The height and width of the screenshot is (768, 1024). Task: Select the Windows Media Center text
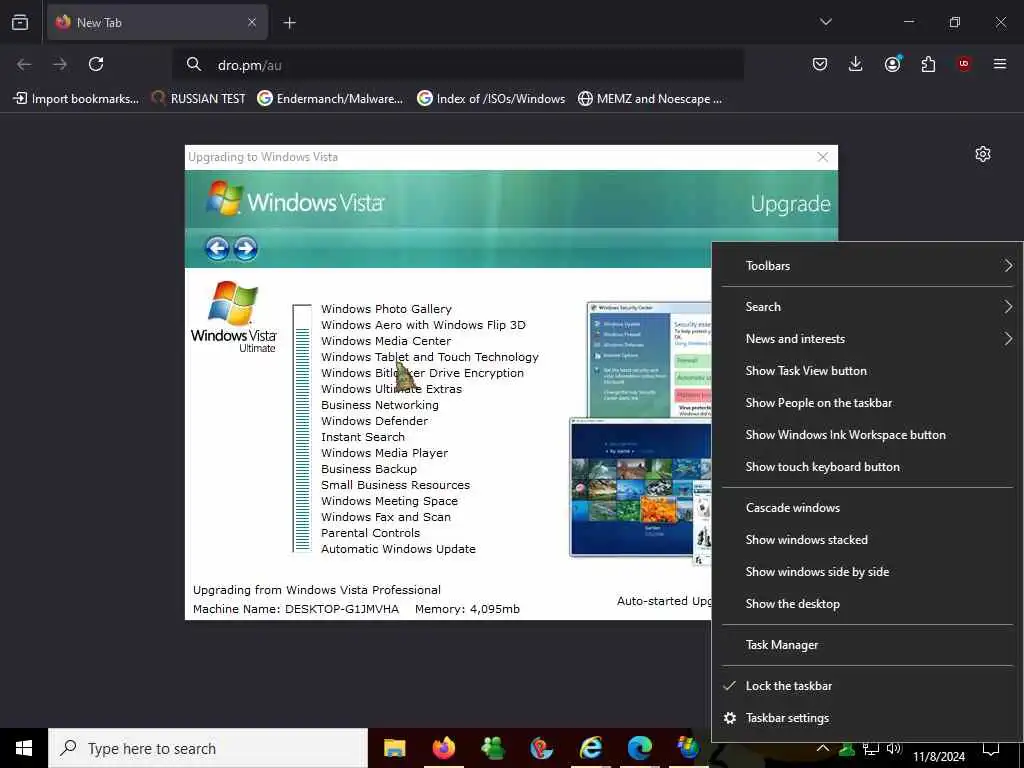click(x=386, y=341)
